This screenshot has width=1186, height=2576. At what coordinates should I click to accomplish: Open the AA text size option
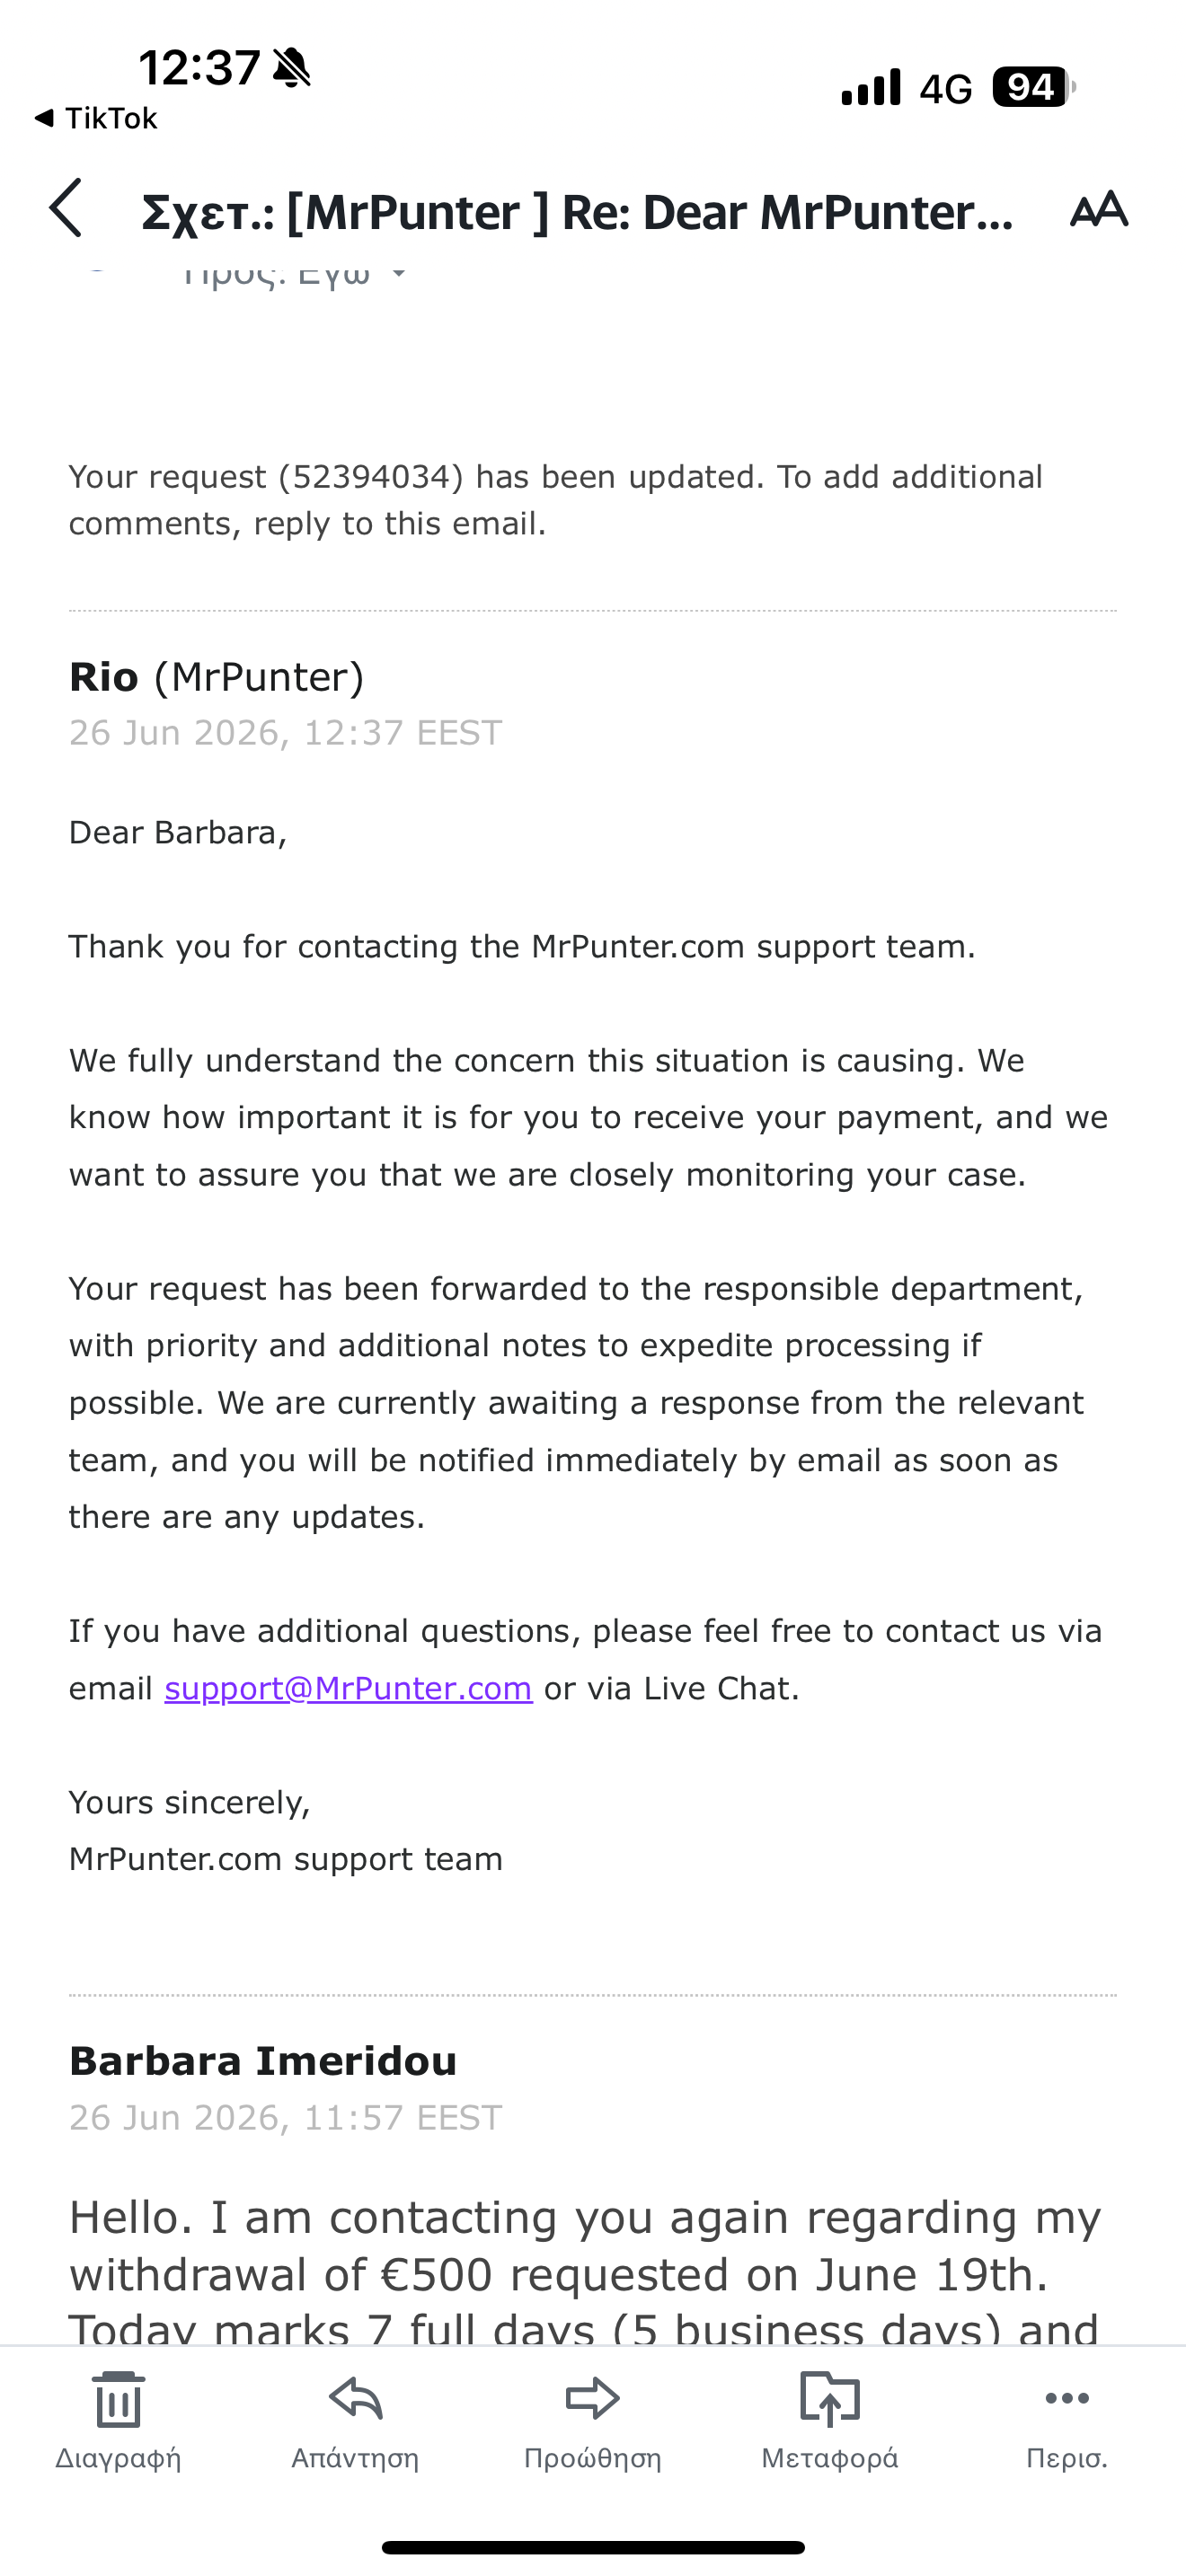[x=1099, y=209]
